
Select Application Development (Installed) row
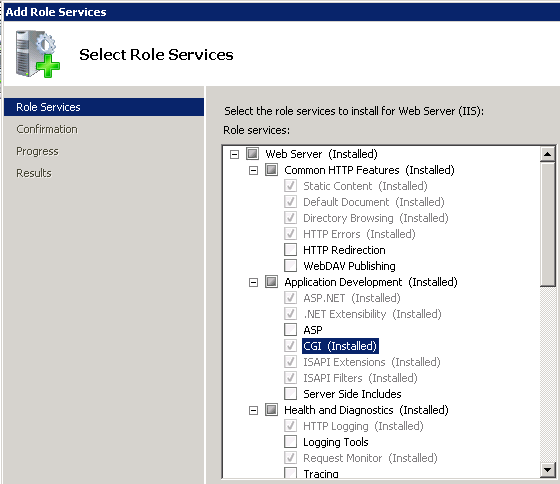click(x=371, y=282)
